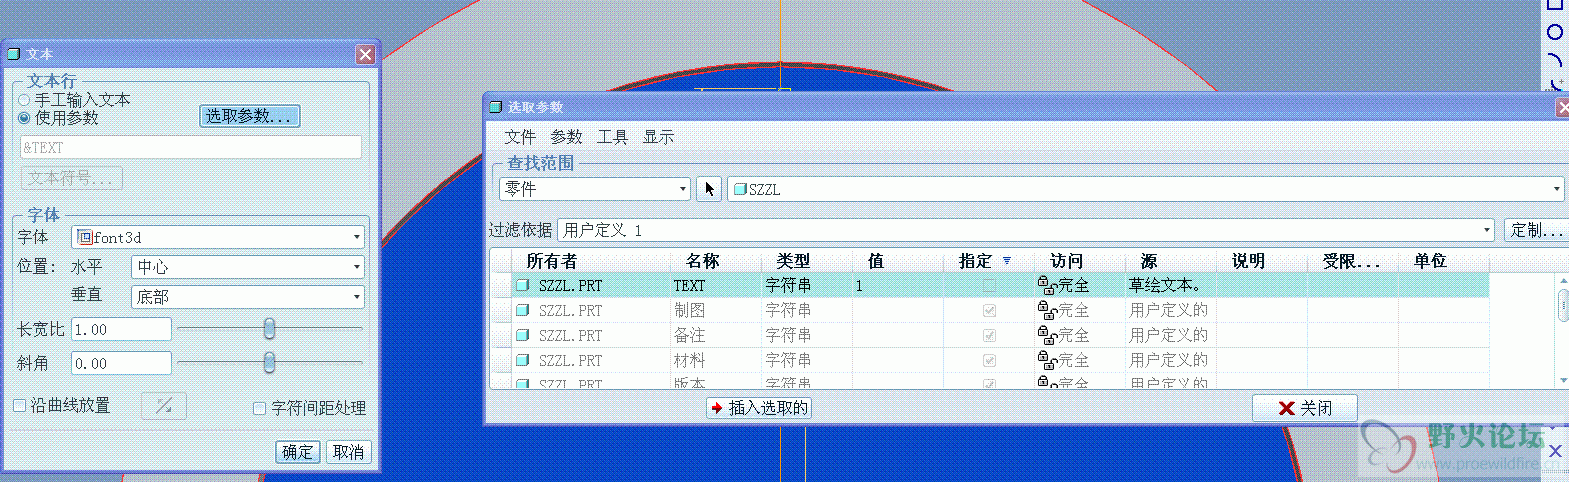Enable 沿曲线放置 checkbox
The width and height of the screenshot is (1569, 482).
click(x=19, y=405)
